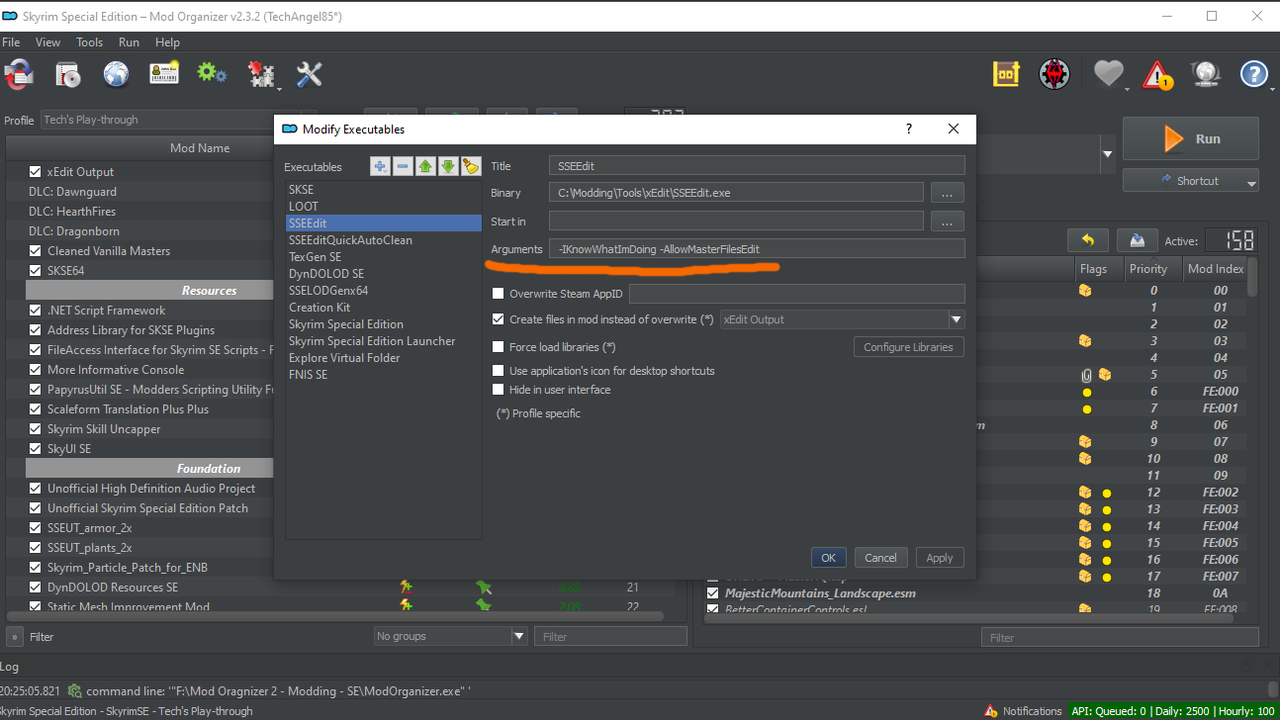The height and width of the screenshot is (720, 1280).
Task: Toggle MajesticMountains_Landscape.esm plugin checkbox
Action: tap(713, 593)
